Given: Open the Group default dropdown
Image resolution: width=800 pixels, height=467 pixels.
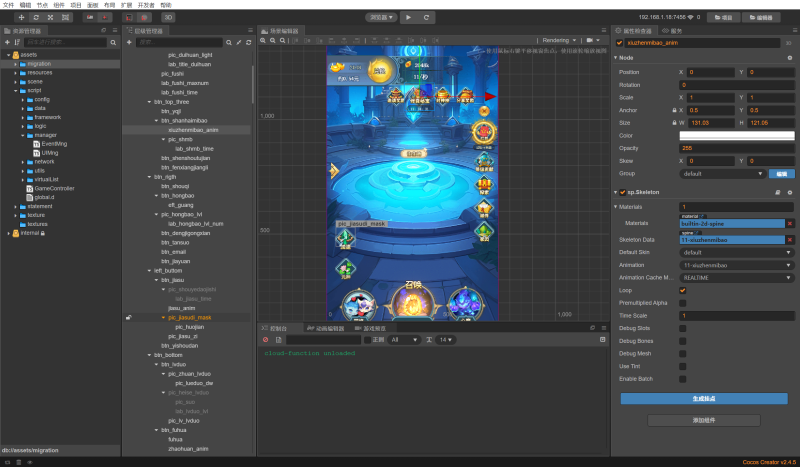Looking at the screenshot, I should click(722, 174).
